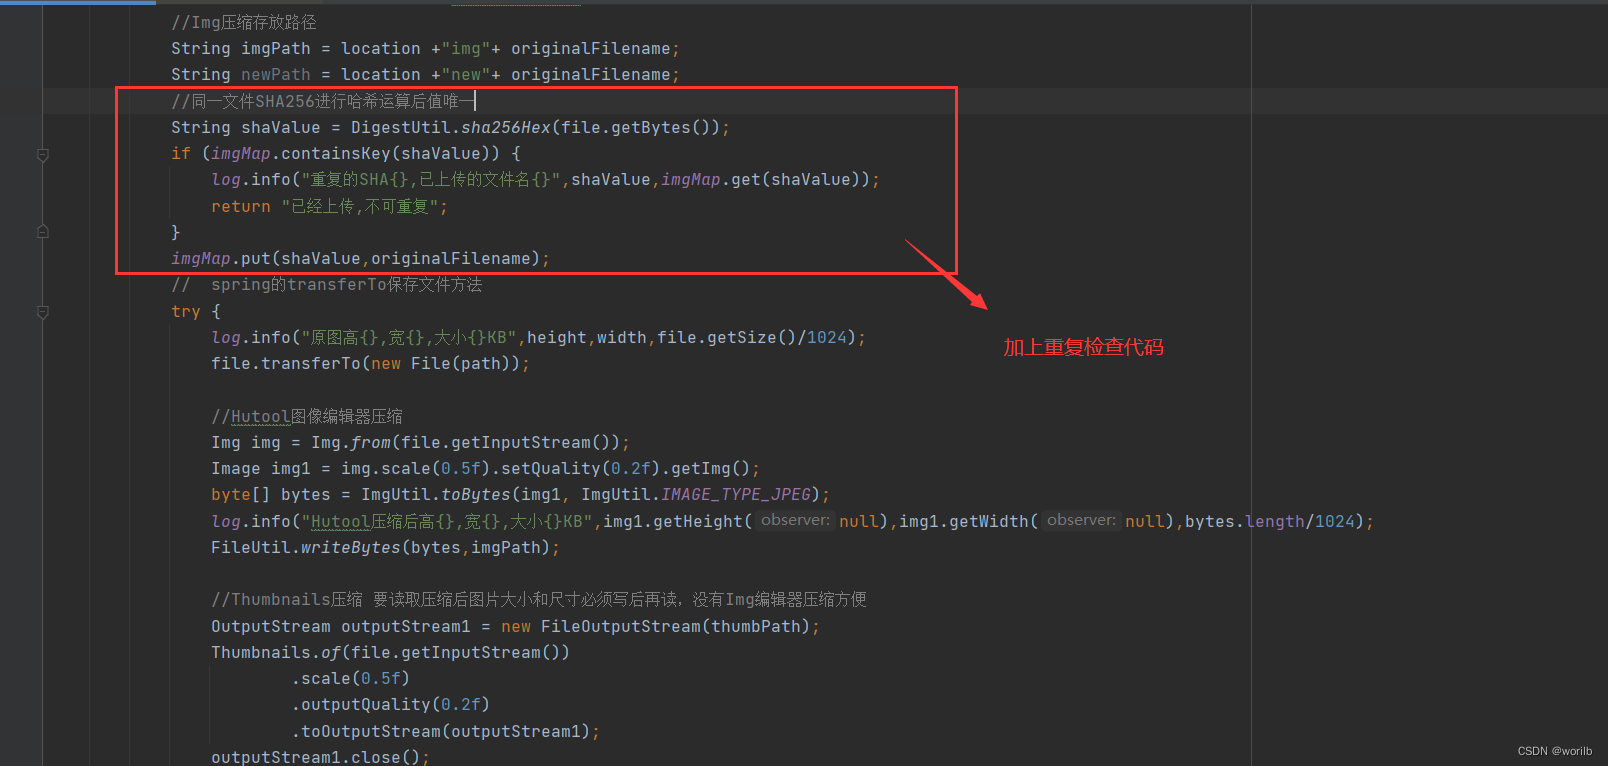Click 'img.scale(0.5f)' on Image img1 line
1608x766 pixels.
[416, 468]
